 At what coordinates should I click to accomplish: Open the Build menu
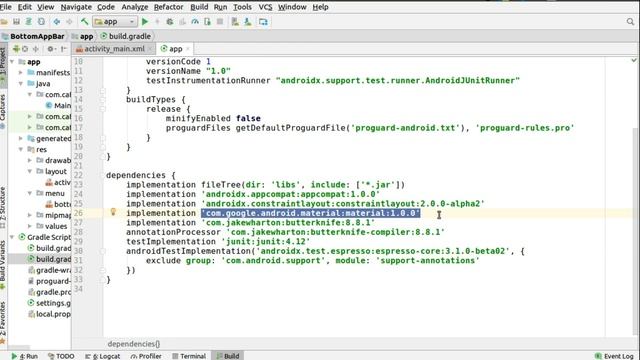tap(199, 7)
